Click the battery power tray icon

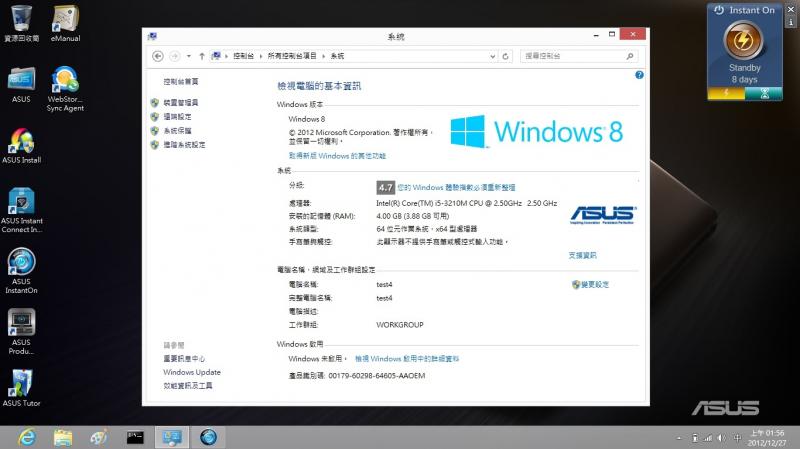(x=695, y=438)
